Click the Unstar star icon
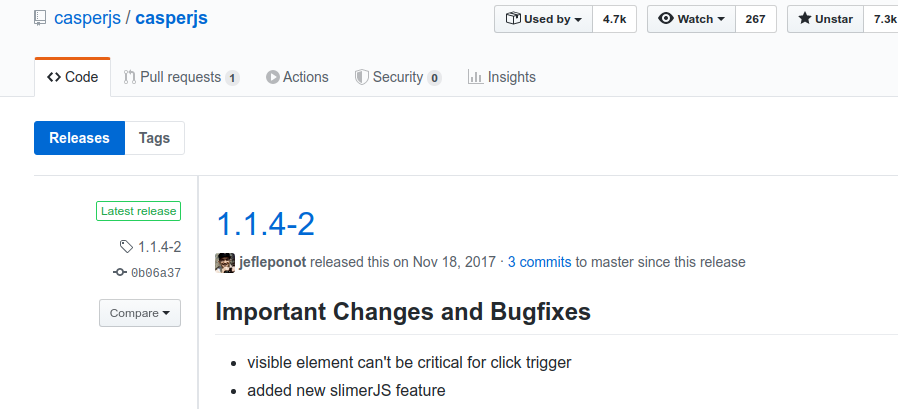The height and width of the screenshot is (409, 898). (x=805, y=19)
